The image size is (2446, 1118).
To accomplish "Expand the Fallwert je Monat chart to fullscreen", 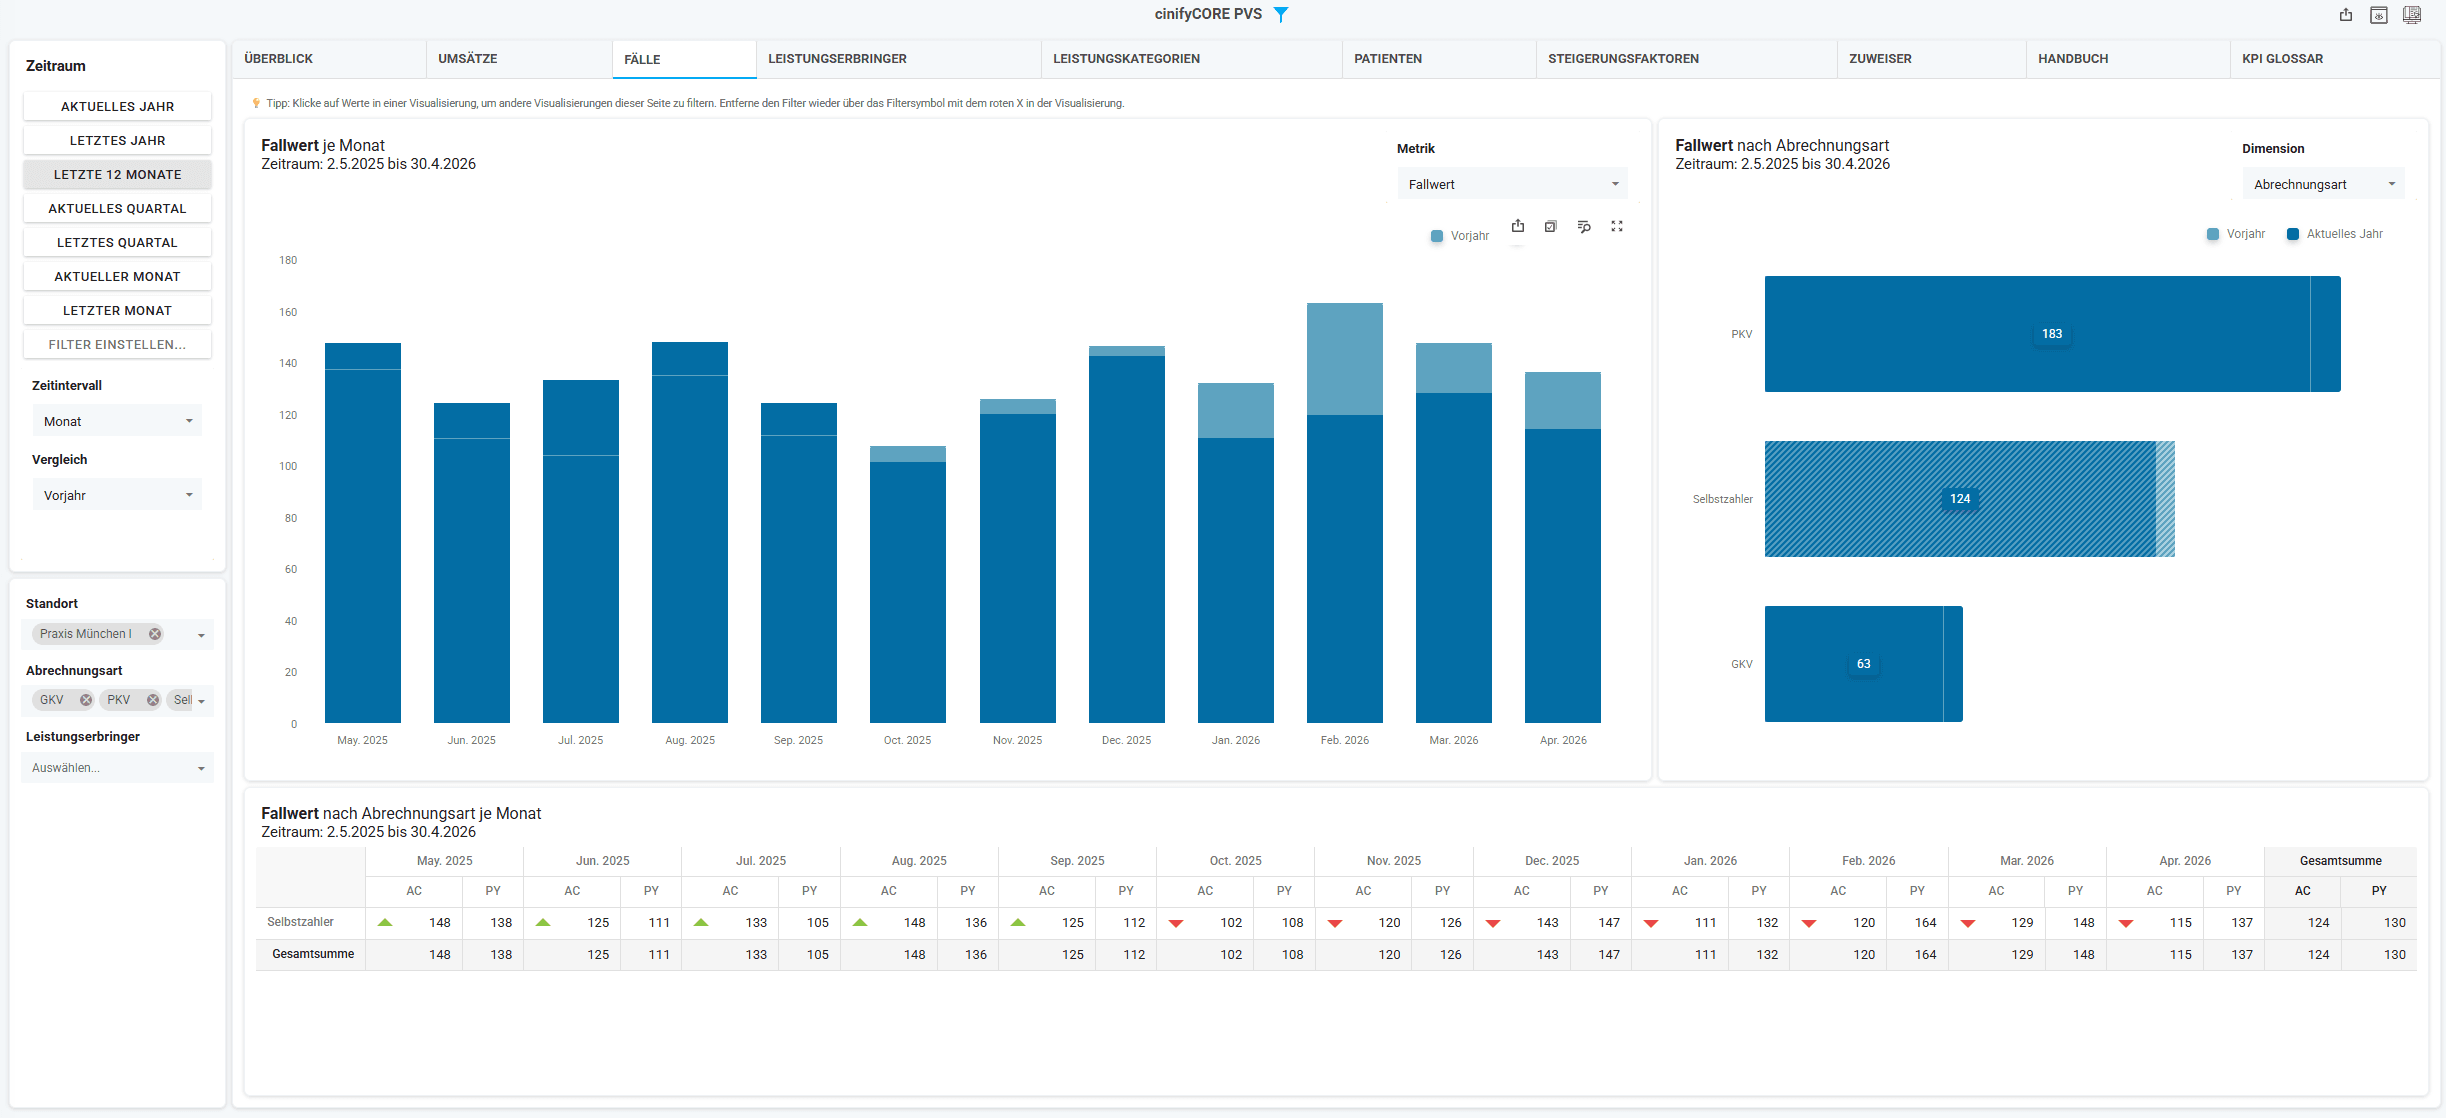I will [x=1617, y=227].
